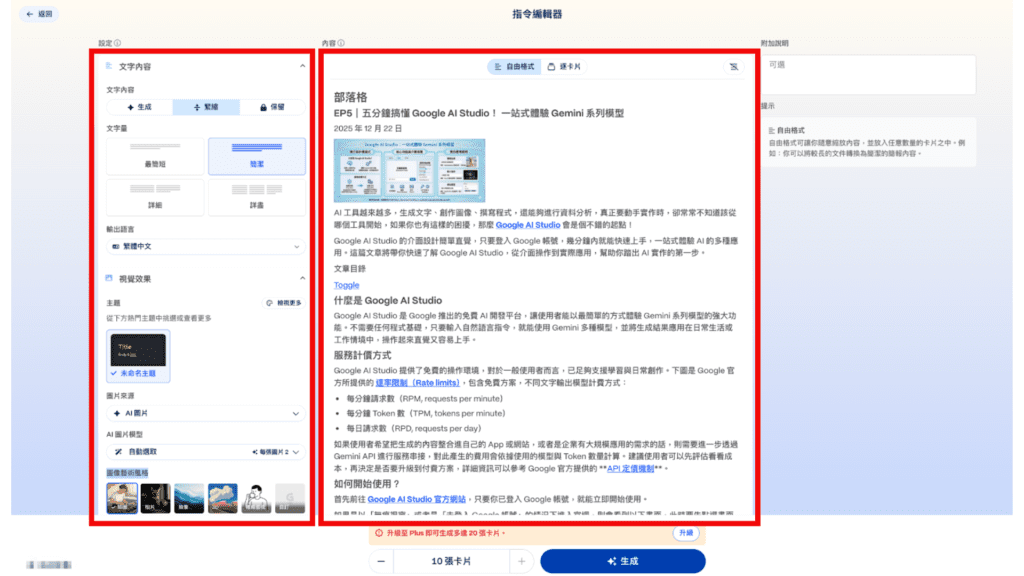Click the blue 生成 generate button

click(622, 562)
